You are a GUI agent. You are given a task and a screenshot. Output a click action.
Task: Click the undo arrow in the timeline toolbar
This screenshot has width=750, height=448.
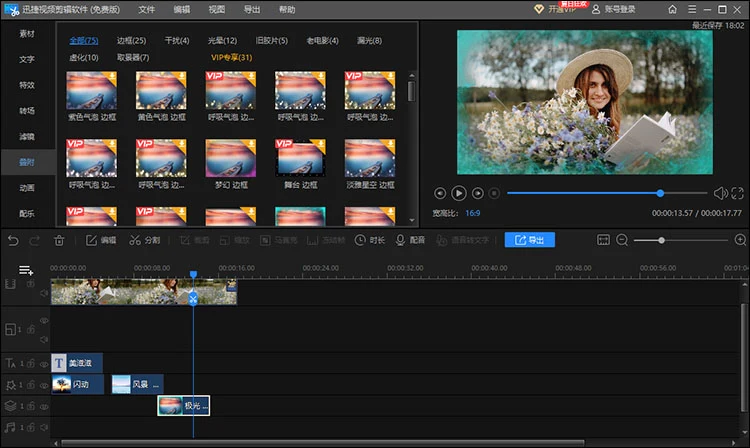click(13, 240)
